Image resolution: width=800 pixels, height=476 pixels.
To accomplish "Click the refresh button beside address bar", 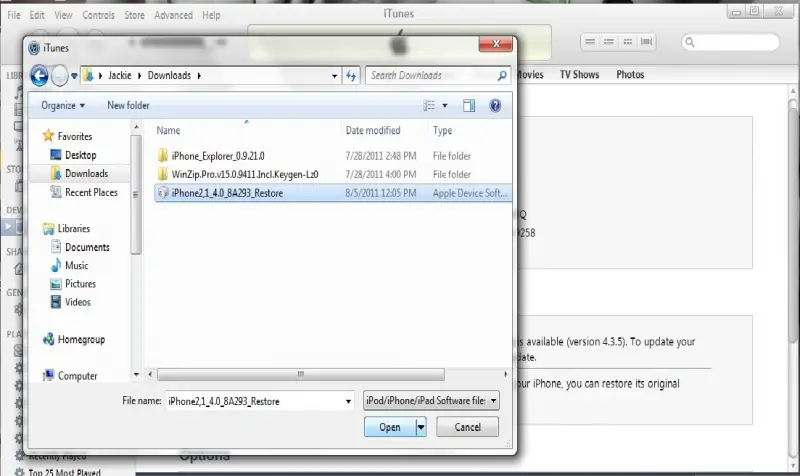I will pyautogui.click(x=351, y=76).
